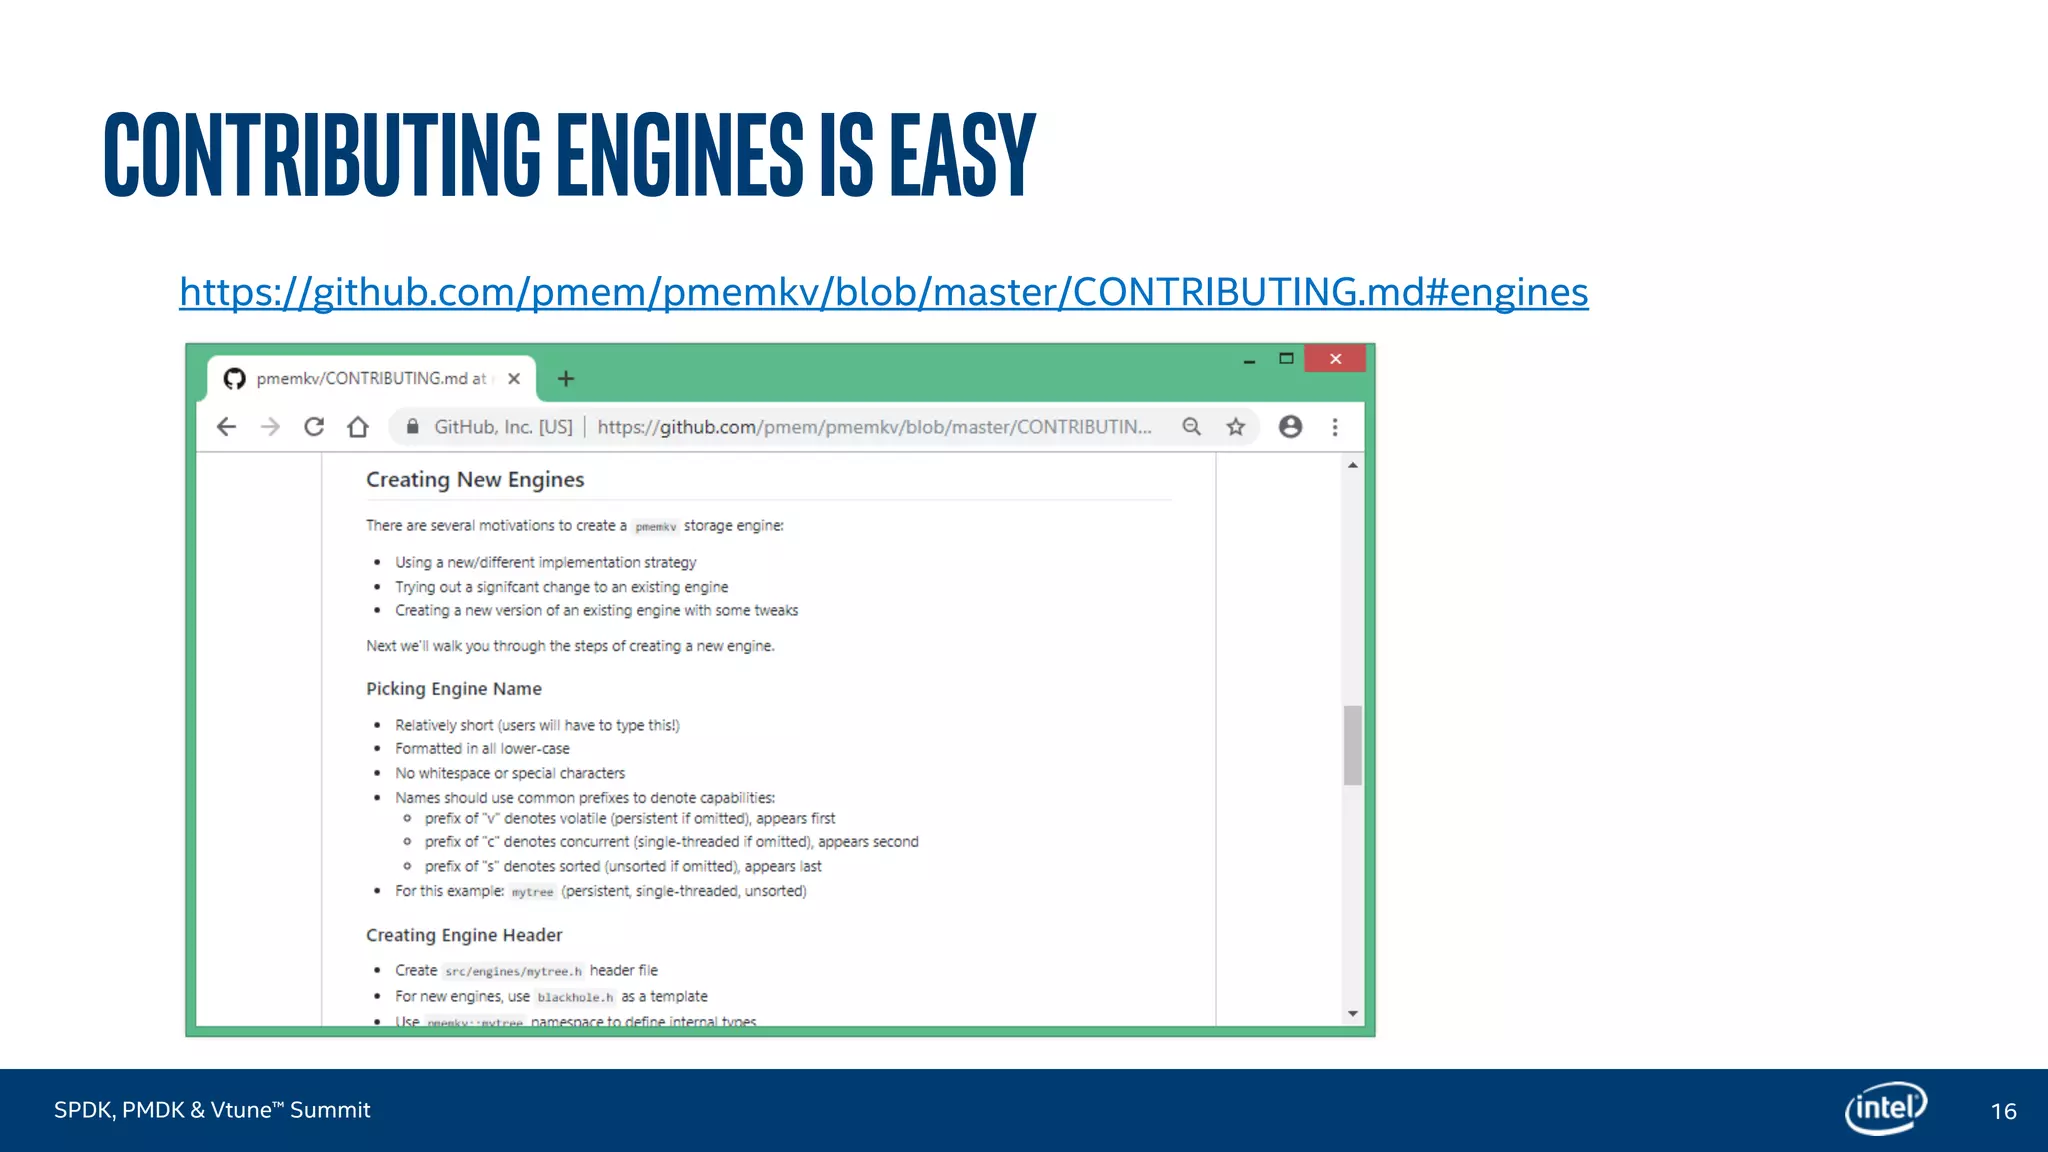The image size is (2048, 1152).
Task: Open the user profile avatar icon
Action: (x=1290, y=427)
